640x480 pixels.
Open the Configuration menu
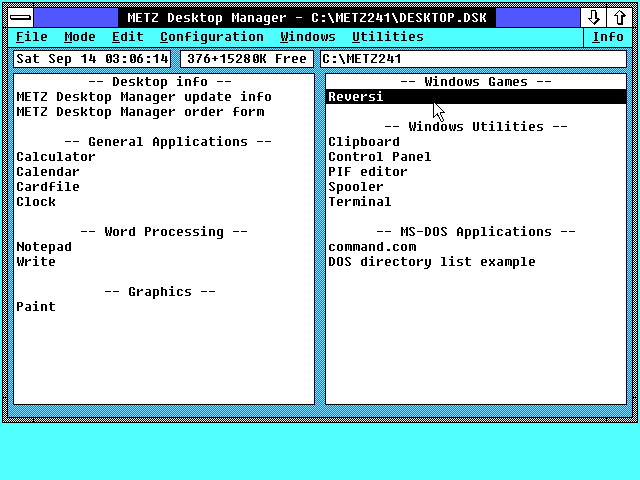212,37
